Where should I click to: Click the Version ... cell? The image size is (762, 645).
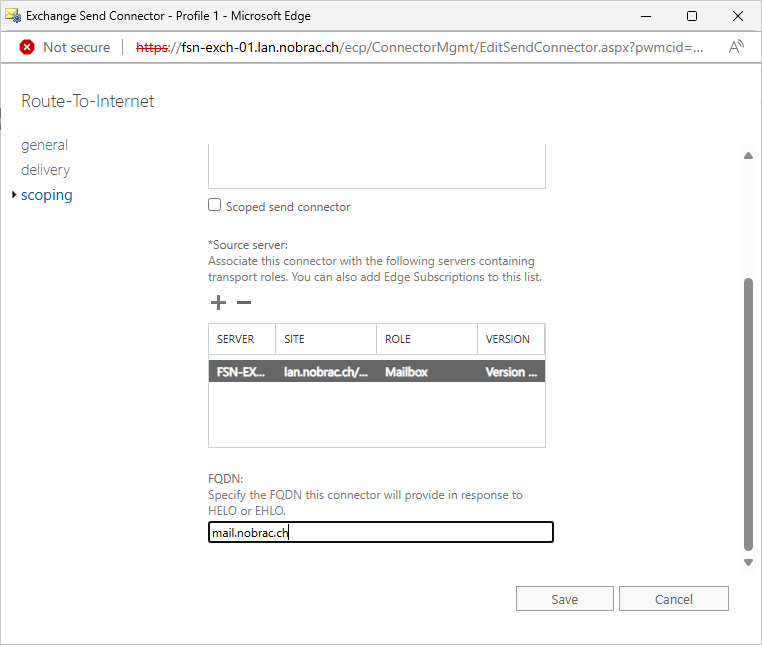point(511,372)
